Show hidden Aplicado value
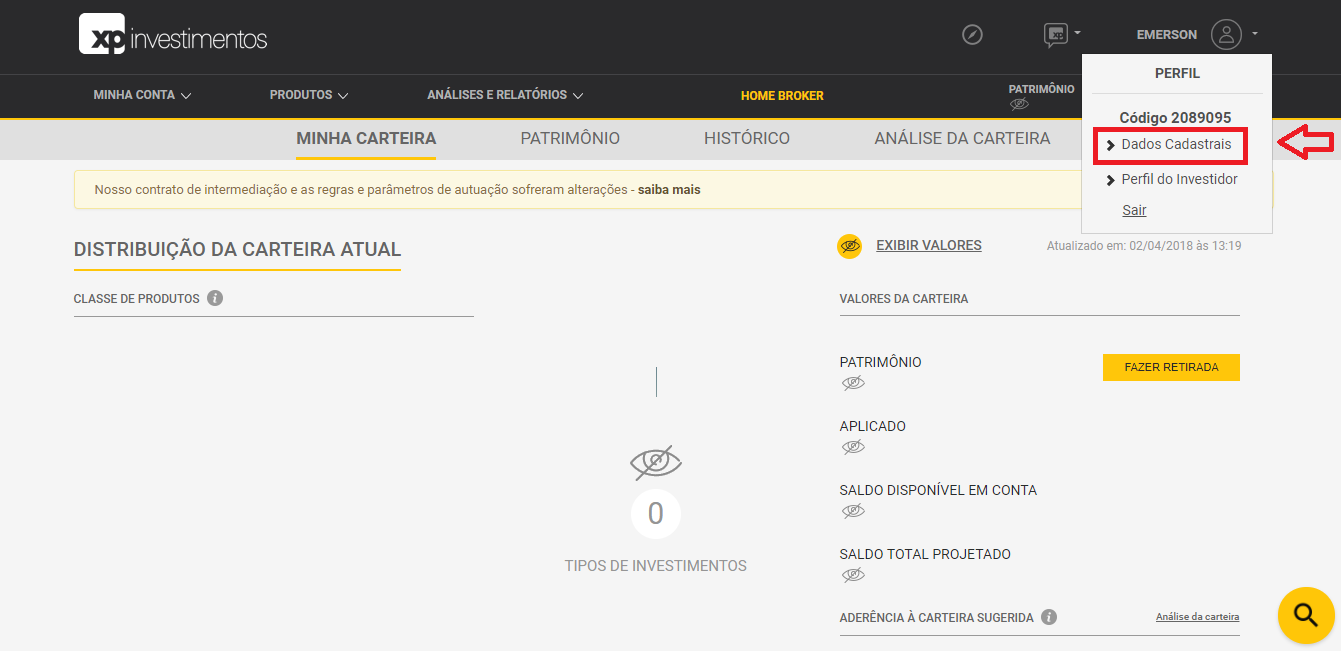1341x651 pixels. coord(853,447)
